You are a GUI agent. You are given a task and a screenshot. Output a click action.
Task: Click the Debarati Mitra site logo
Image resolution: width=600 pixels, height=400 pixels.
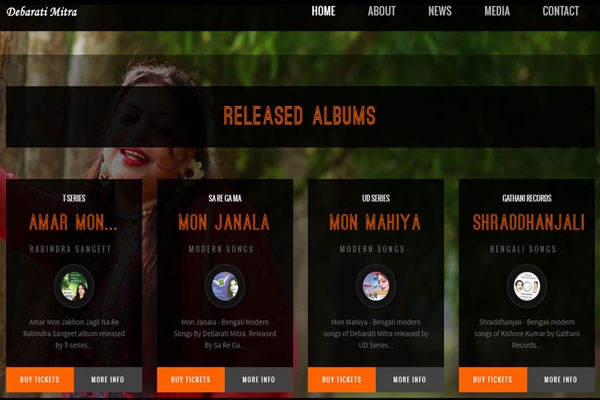(42, 12)
